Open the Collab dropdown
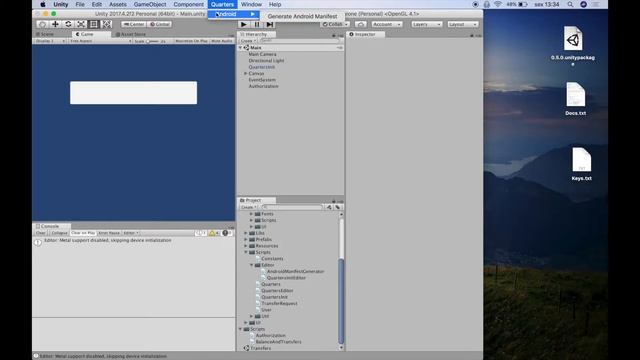This screenshot has height=360, width=640. pyautogui.click(x=335, y=24)
